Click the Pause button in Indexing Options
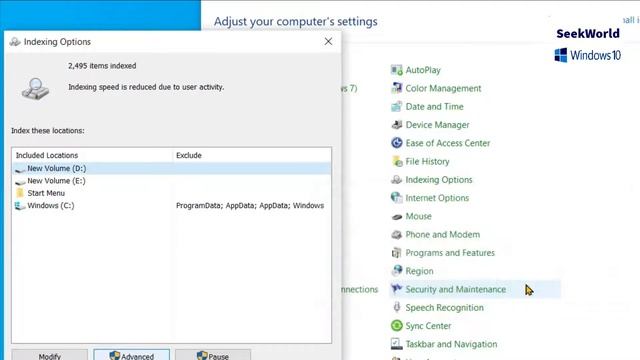Image resolution: width=640 pixels, height=360 pixels. click(213, 355)
